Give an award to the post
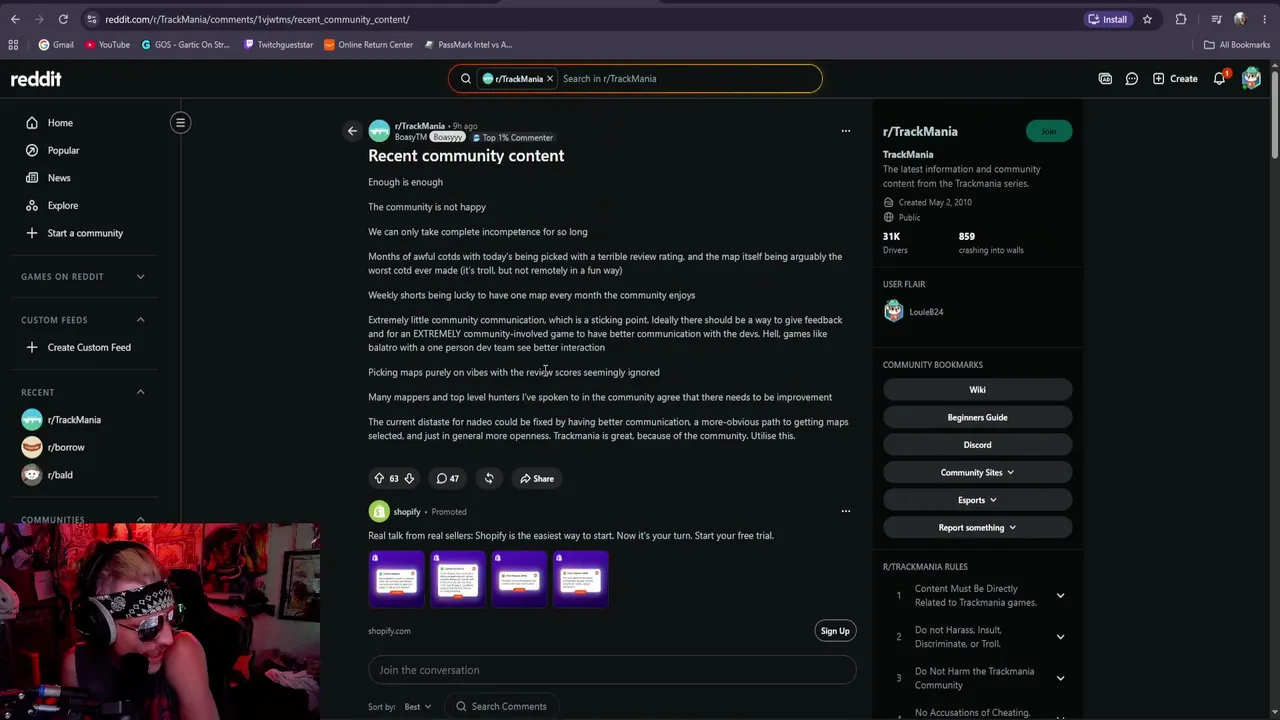1280x720 pixels. click(489, 479)
